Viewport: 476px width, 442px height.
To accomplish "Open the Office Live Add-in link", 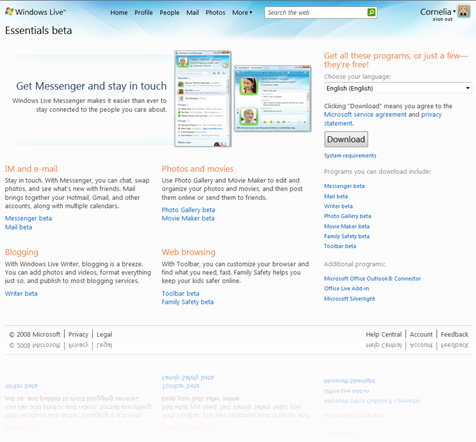I will coord(346,288).
